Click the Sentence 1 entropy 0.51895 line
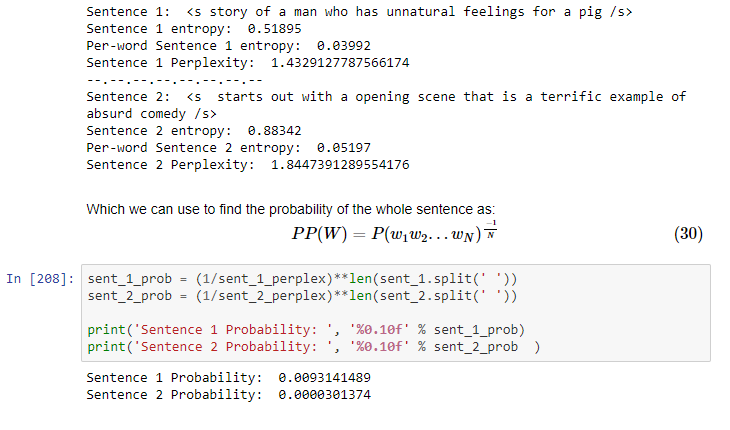 (x=194, y=29)
